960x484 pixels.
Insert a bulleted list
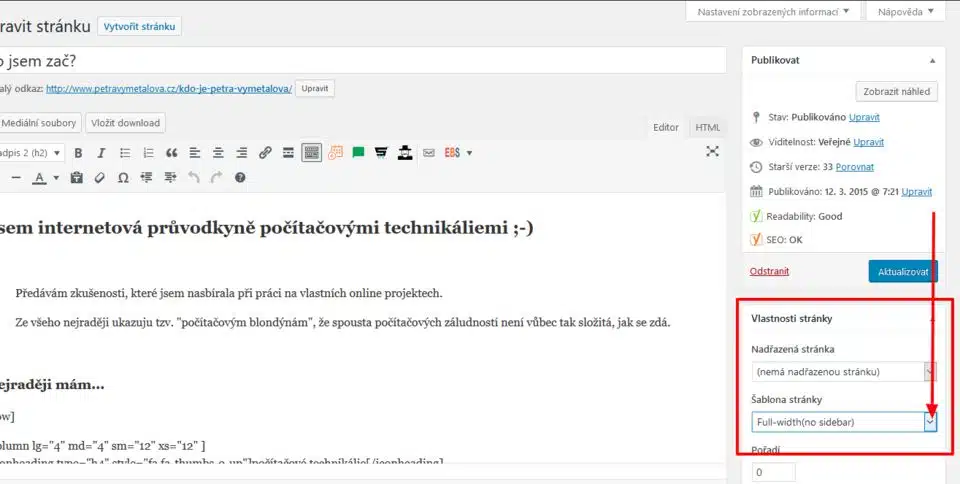pos(125,153)
